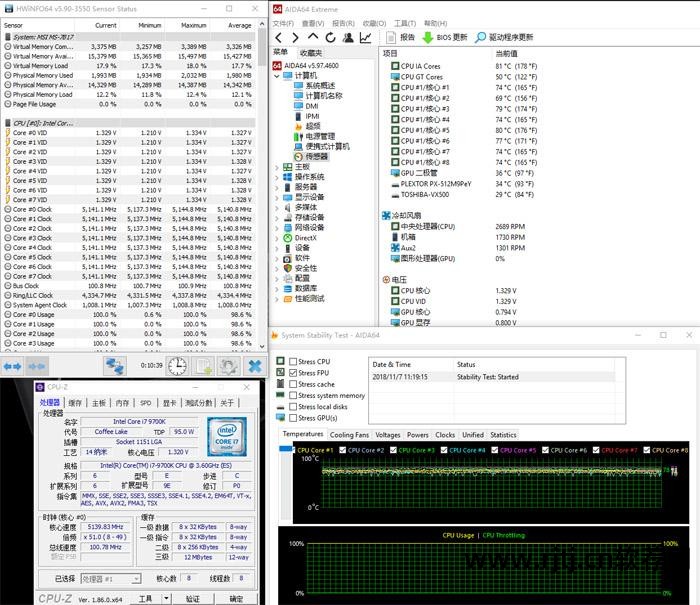Enable the Stress CPU checkbox
This screenshot has width=700, height=605.
[293, 362]
